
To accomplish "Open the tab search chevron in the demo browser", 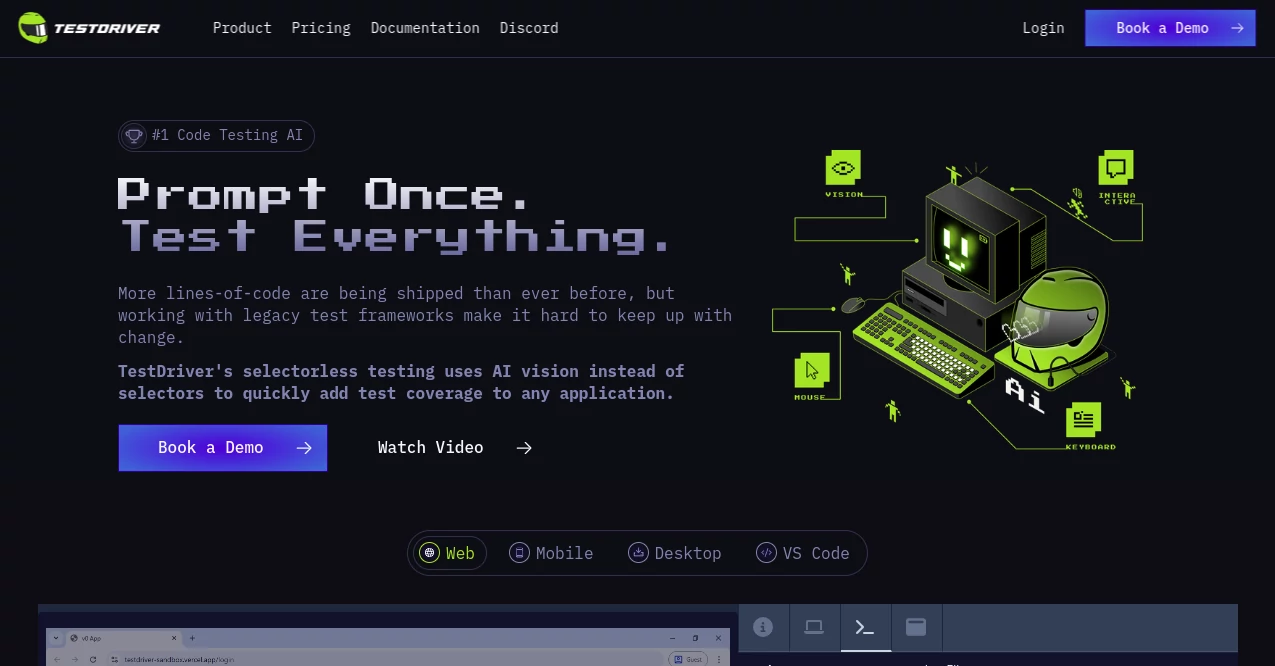I will click(55, 638).
